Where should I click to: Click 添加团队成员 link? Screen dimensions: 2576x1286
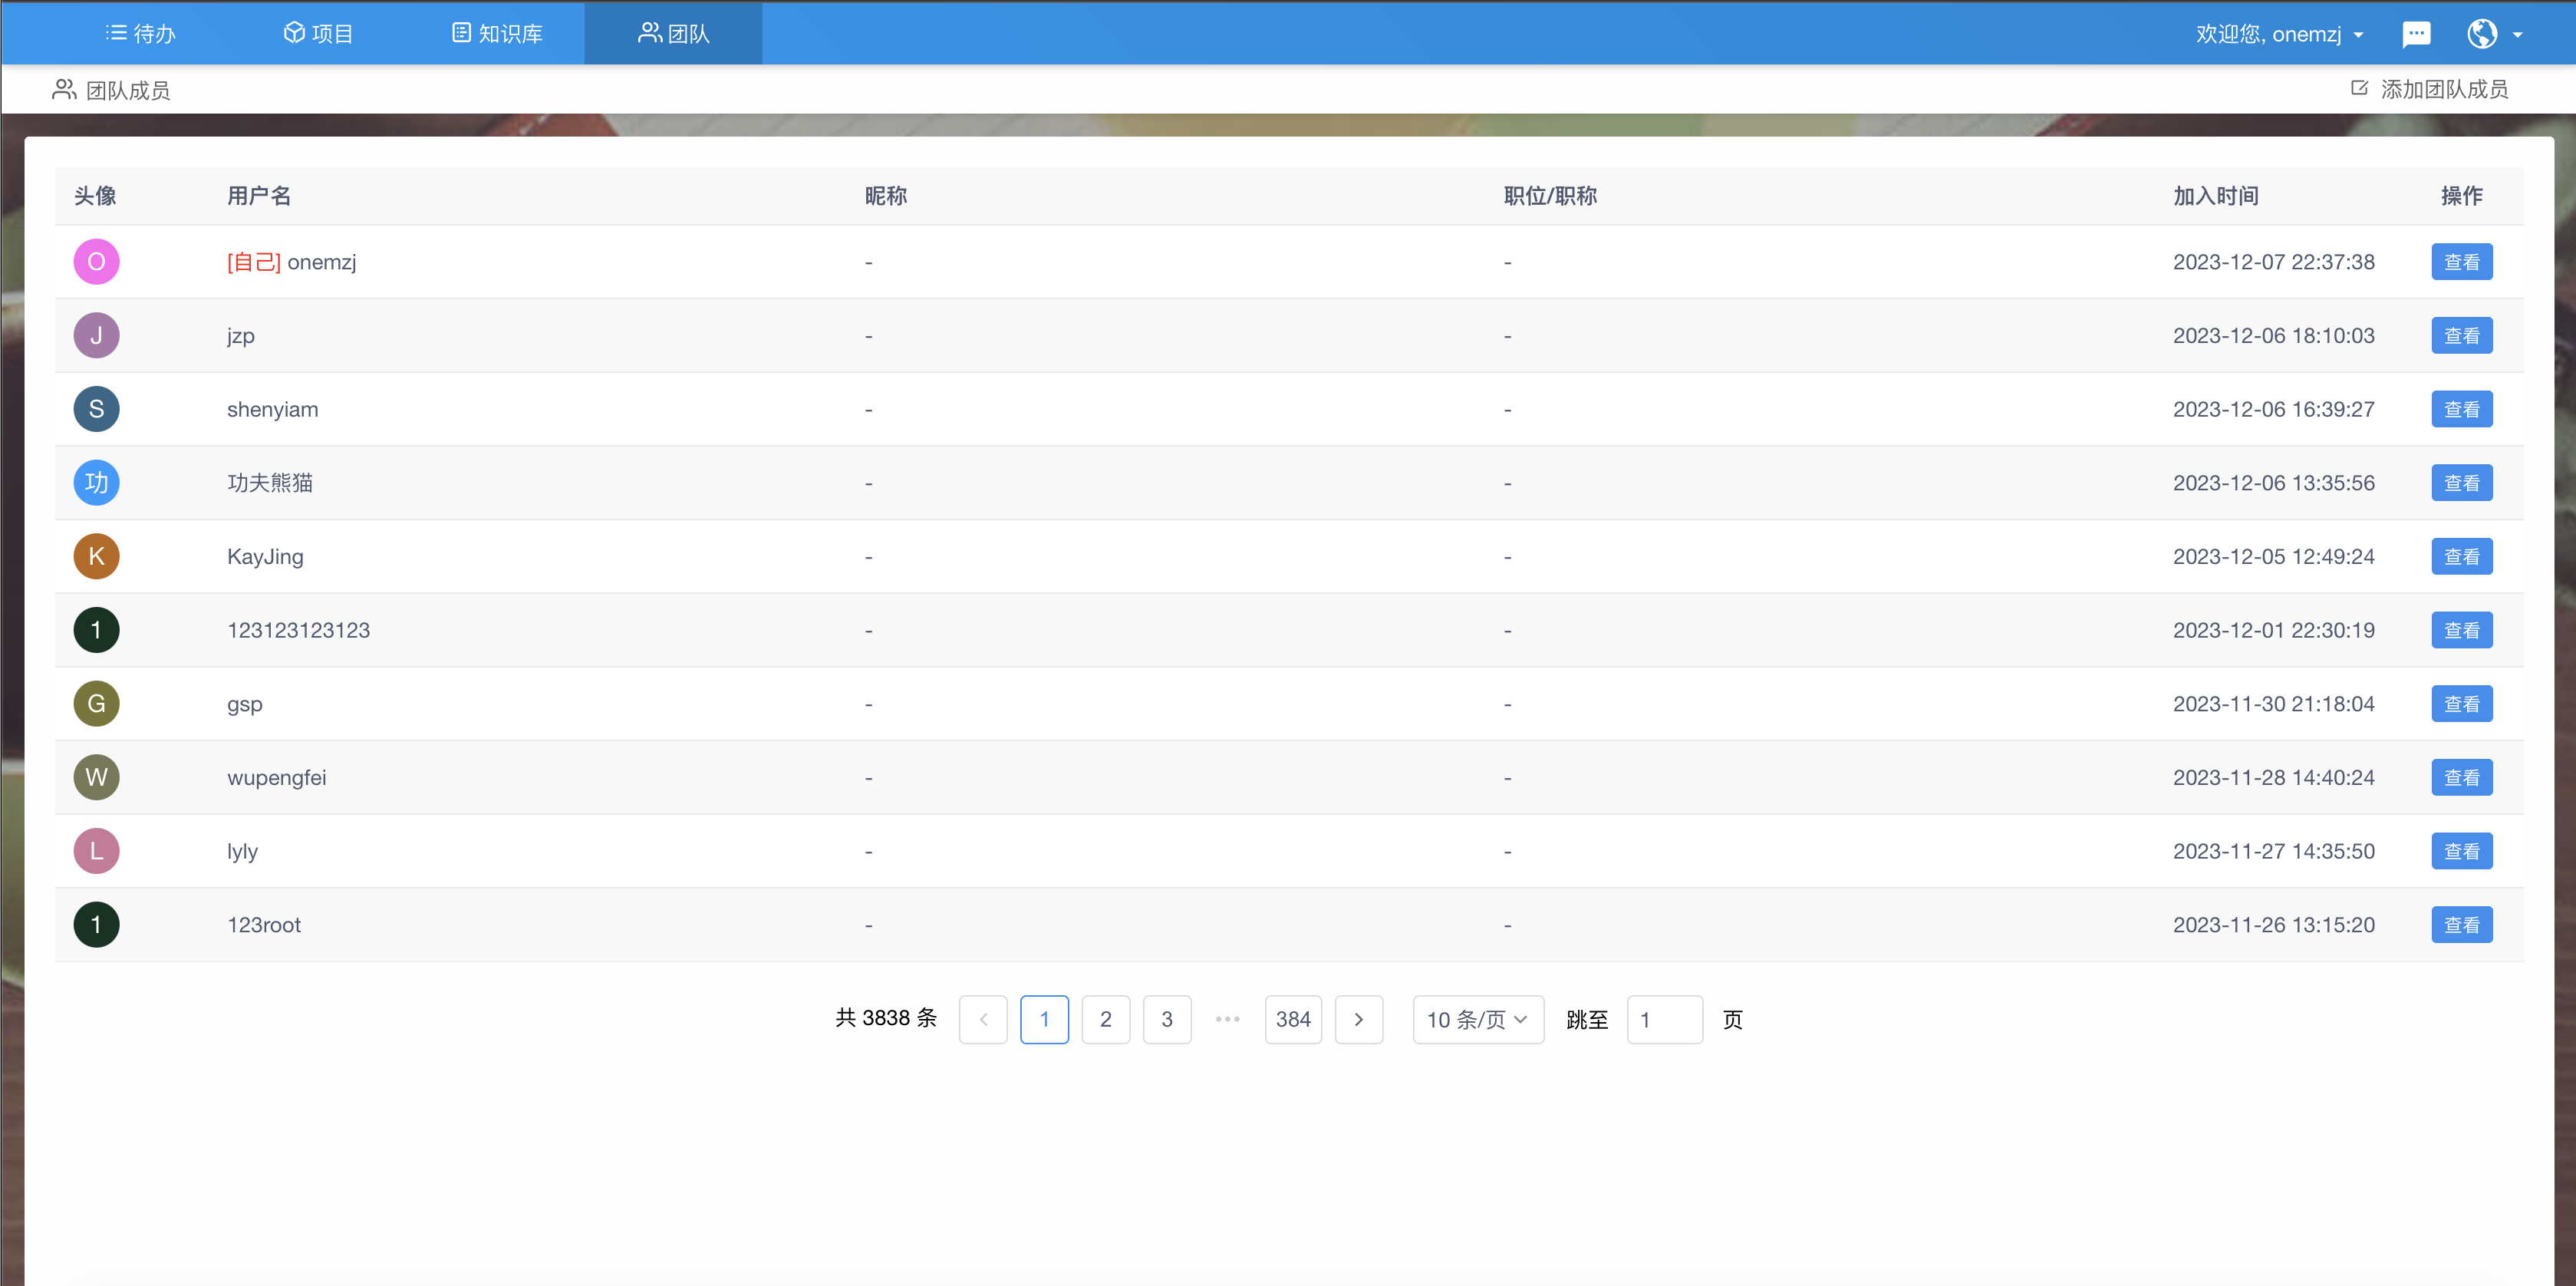coord(2430,89)
